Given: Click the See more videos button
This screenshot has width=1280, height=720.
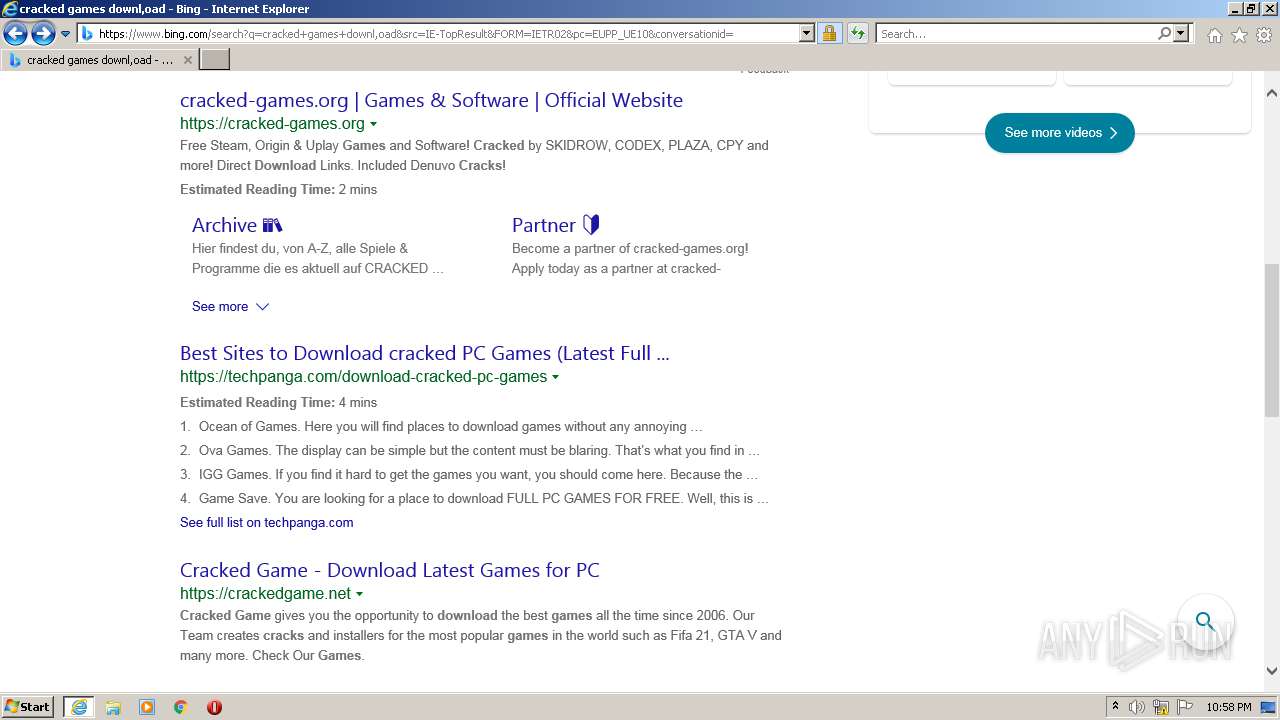Looking at the screenshot, I should 1059,133.
